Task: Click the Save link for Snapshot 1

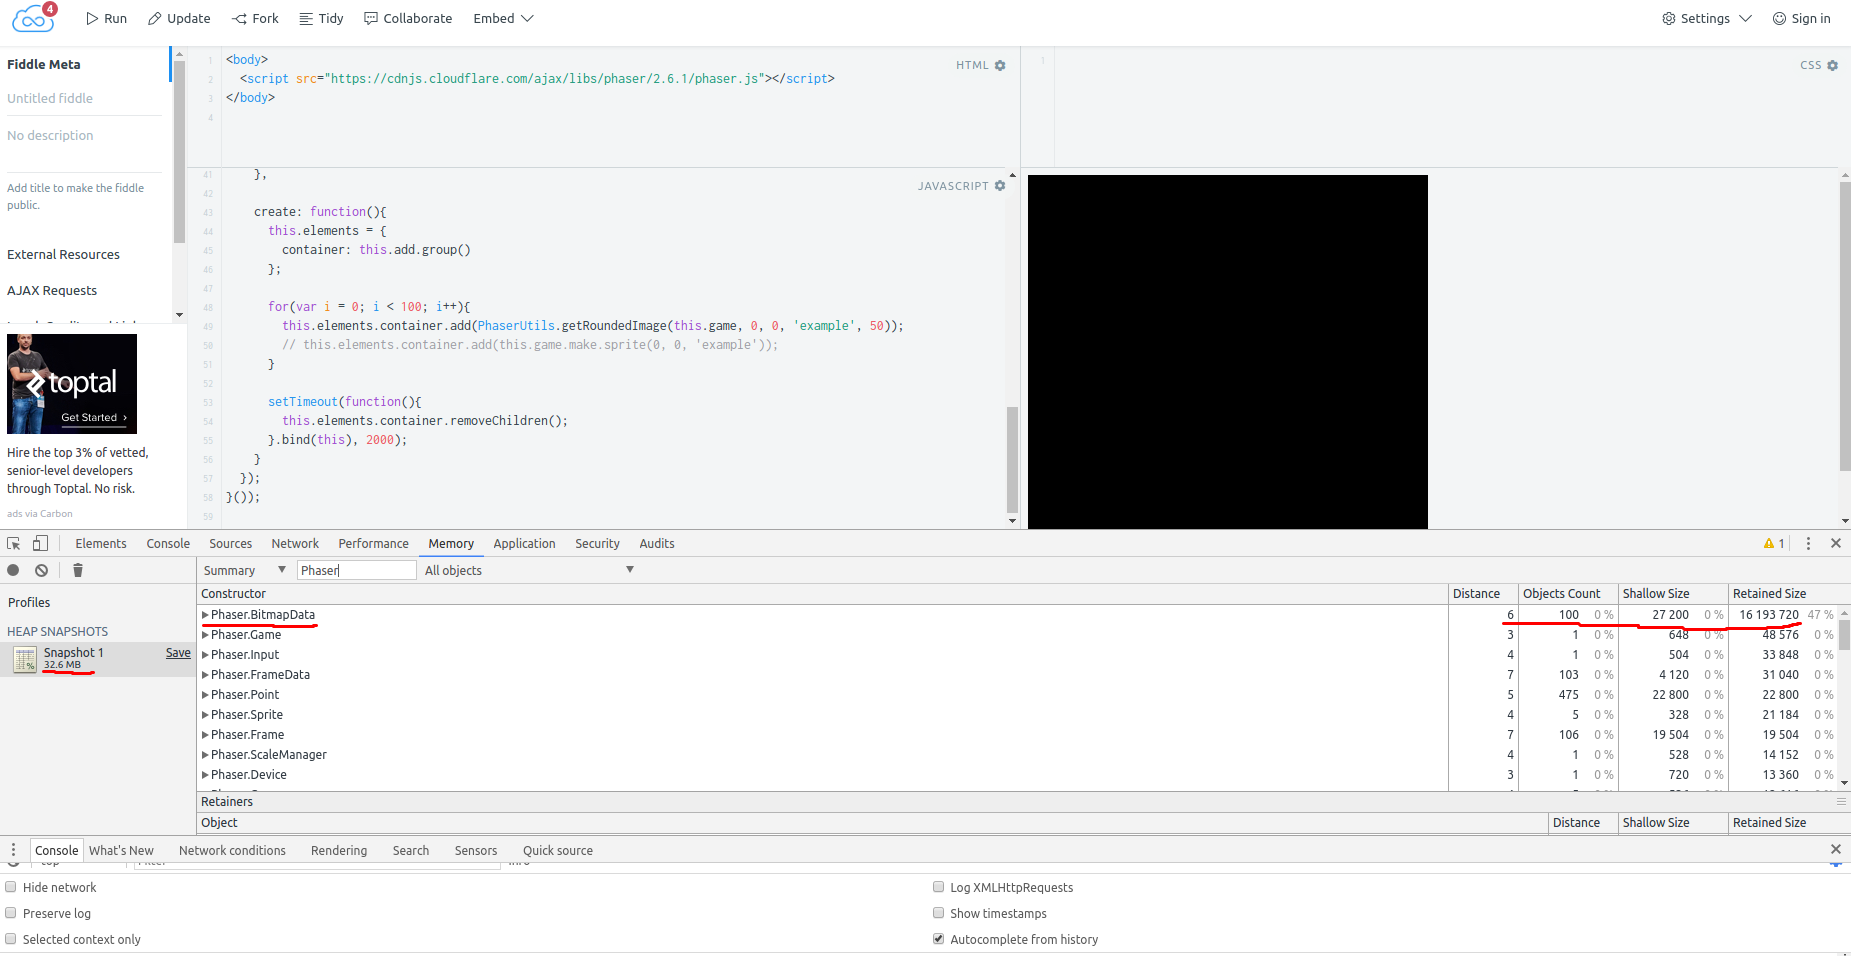Action: tap(178, 652)
